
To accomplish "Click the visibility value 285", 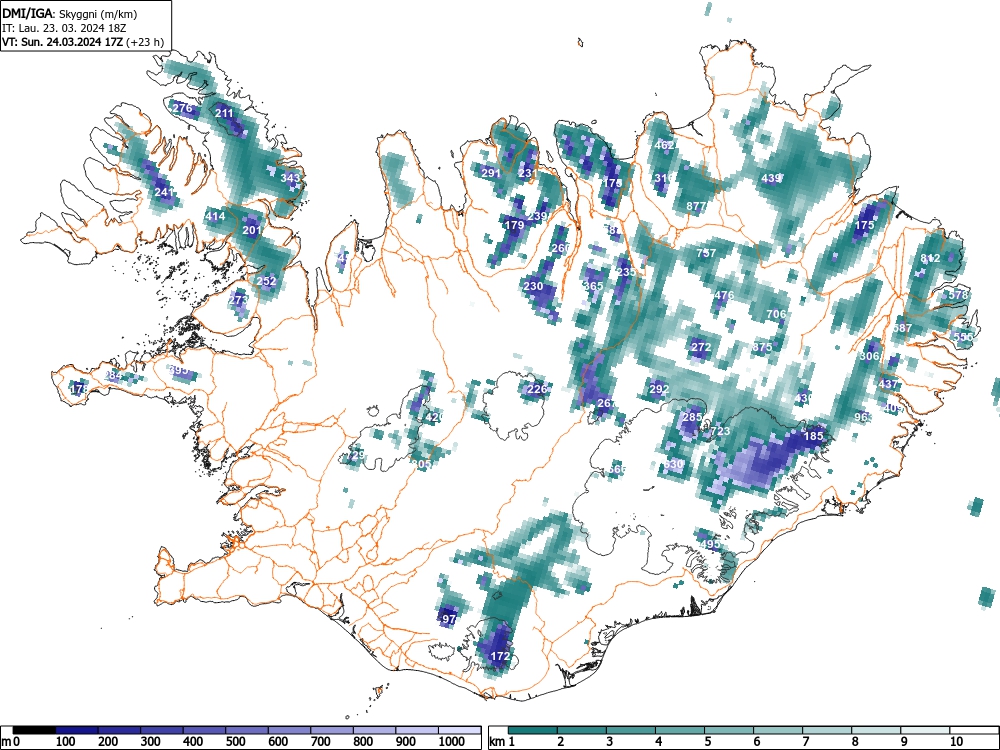I will [692, 417].
